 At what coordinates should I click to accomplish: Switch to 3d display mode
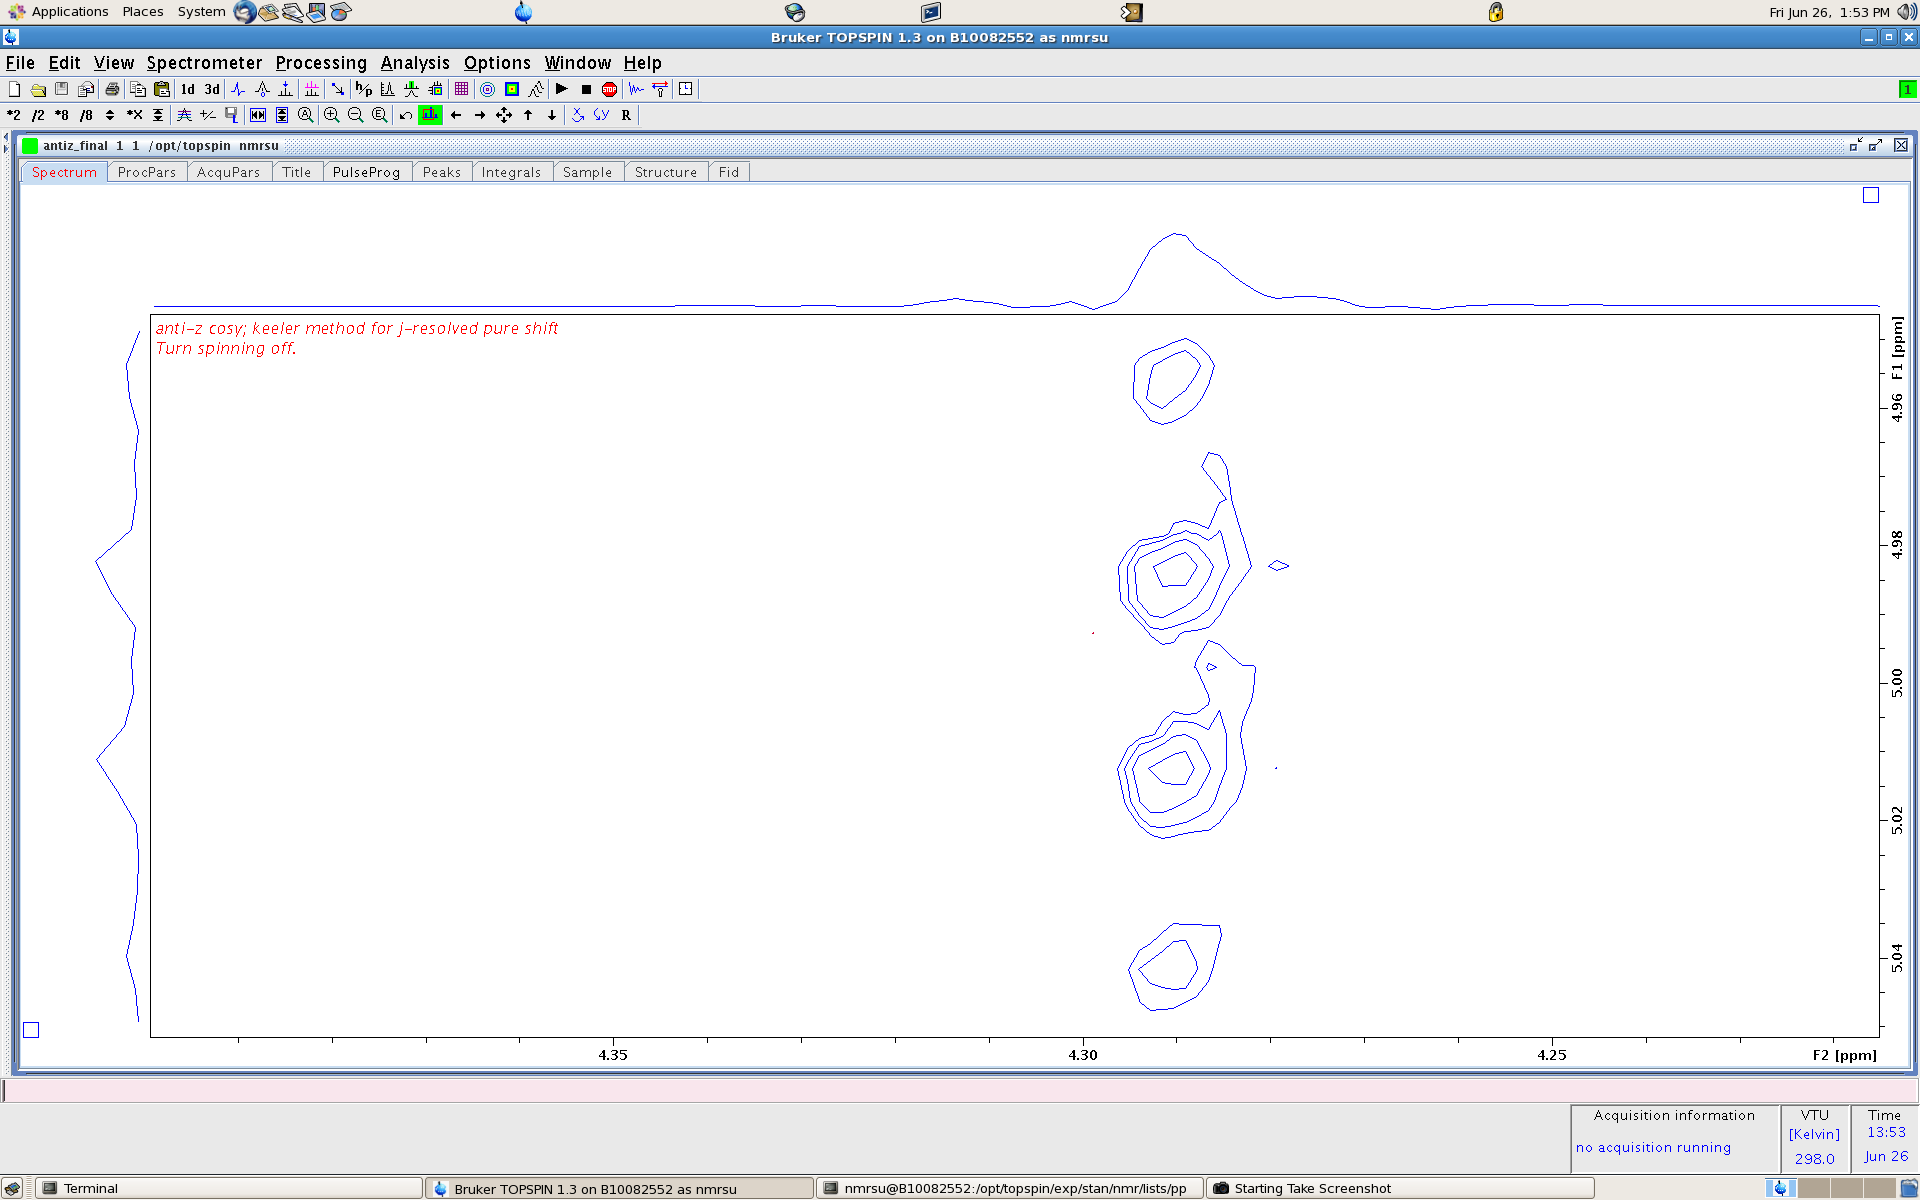(212, 89)
